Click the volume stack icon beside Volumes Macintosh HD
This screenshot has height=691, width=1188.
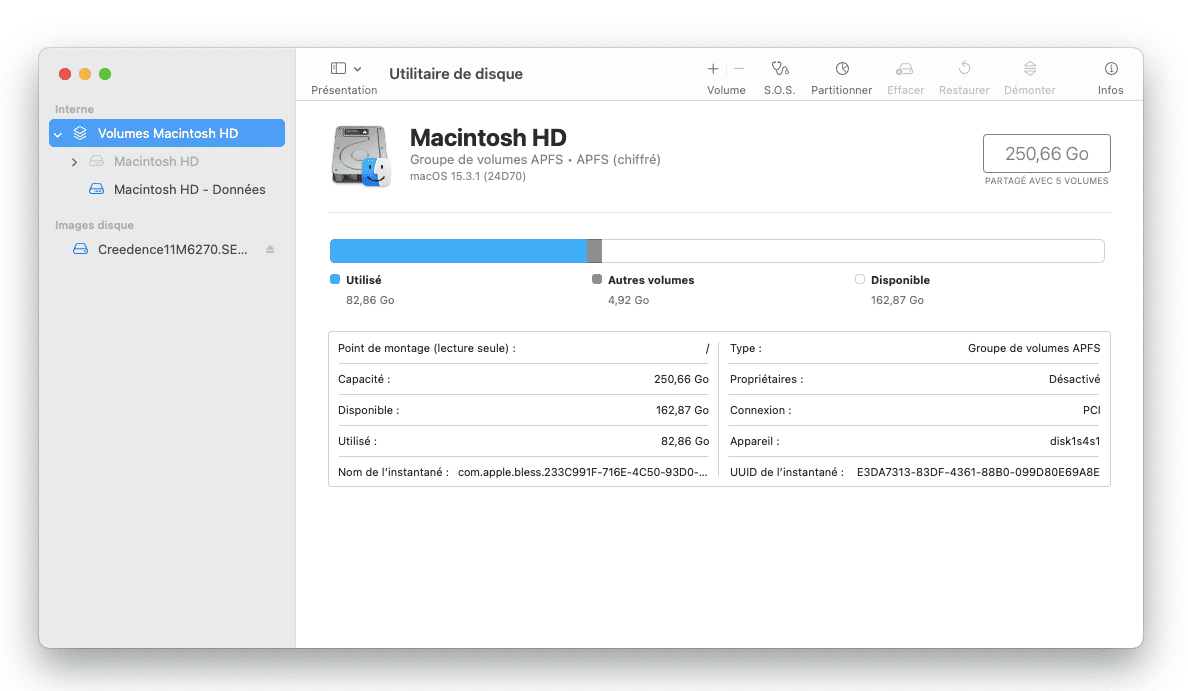[80, 133]
